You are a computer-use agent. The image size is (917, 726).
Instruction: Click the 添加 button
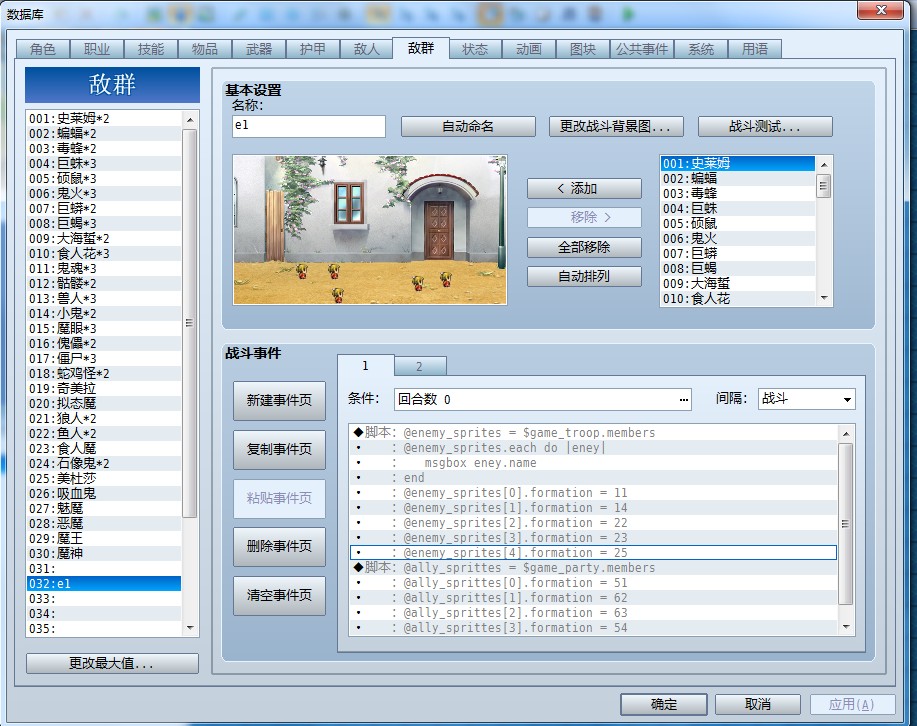(584, 188)
